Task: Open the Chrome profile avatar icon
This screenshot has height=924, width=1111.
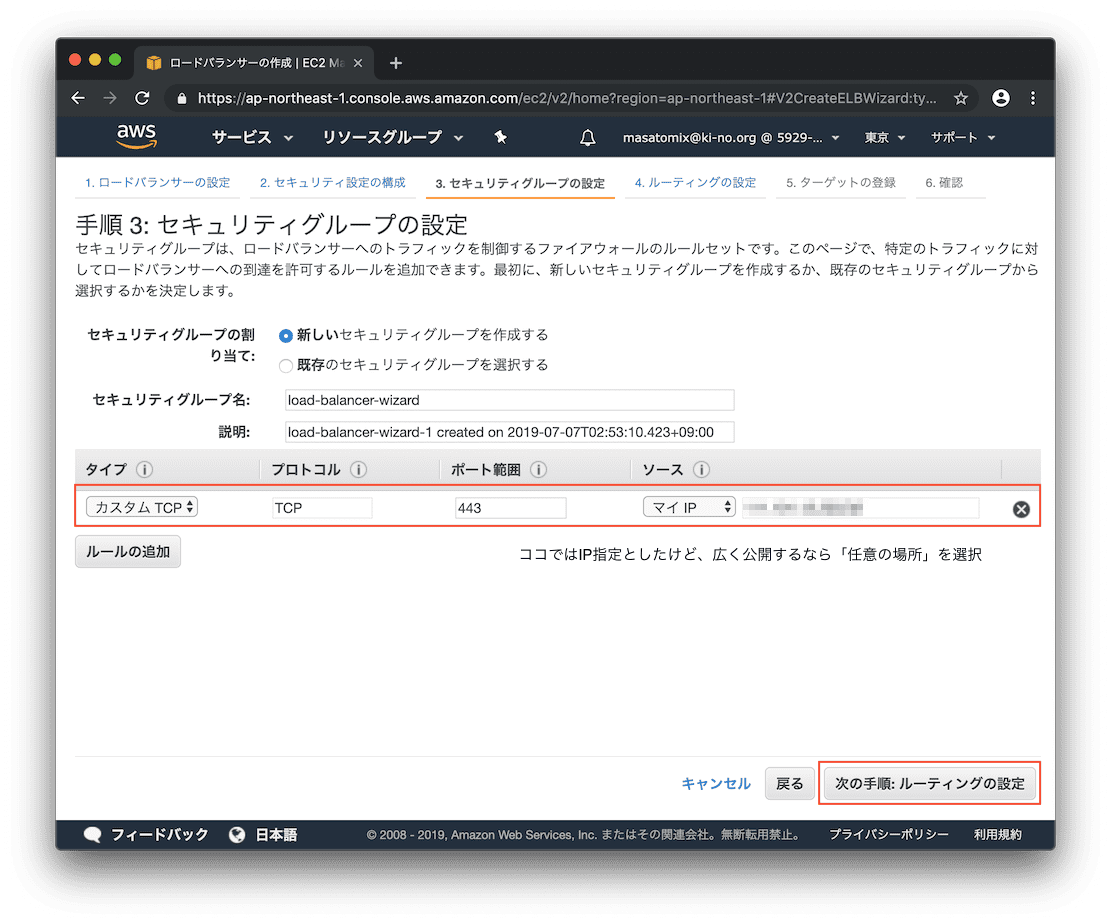Action: click(x=1000, y=98)
